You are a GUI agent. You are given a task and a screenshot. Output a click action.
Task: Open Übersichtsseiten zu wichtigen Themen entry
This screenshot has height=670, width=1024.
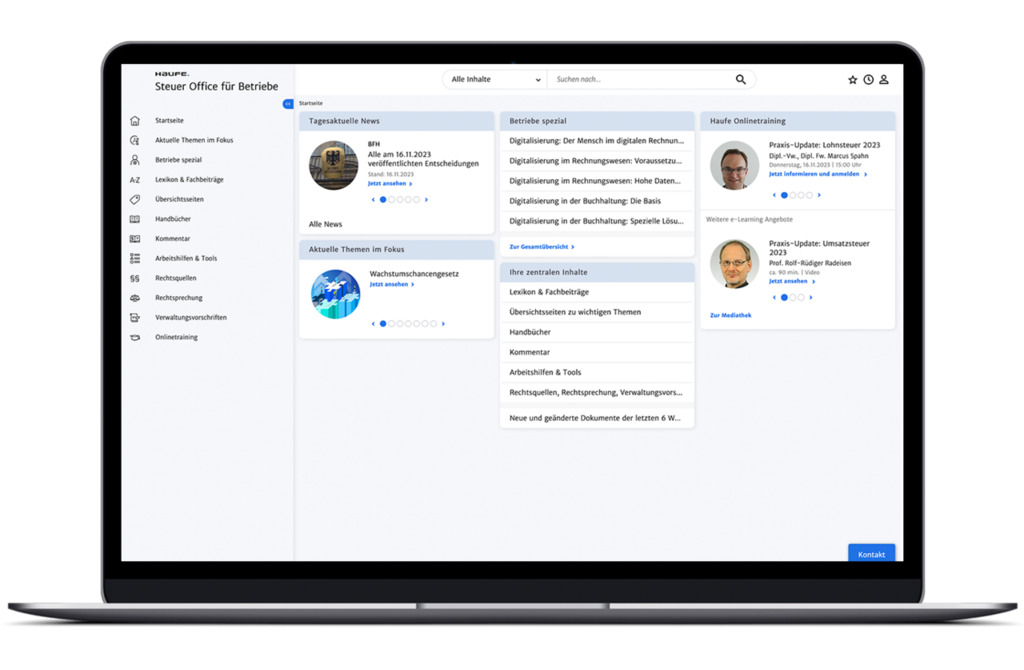point(597,312)
